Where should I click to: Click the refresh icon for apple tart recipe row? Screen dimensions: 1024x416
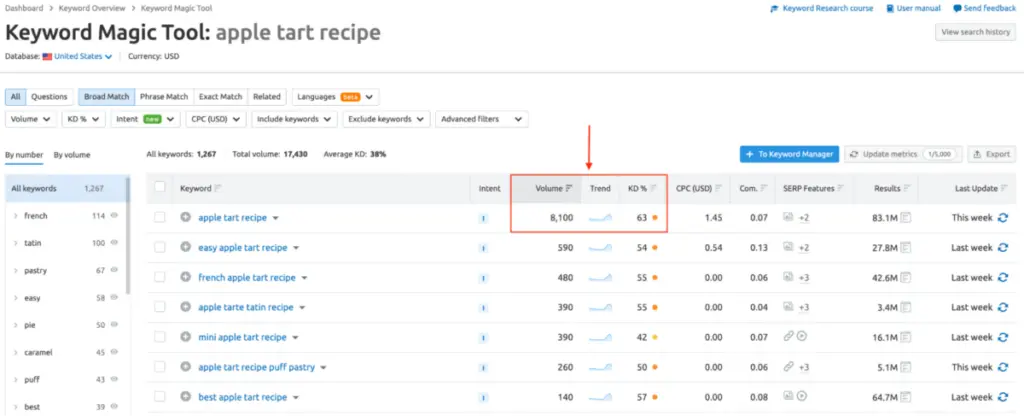point(1003,217)
